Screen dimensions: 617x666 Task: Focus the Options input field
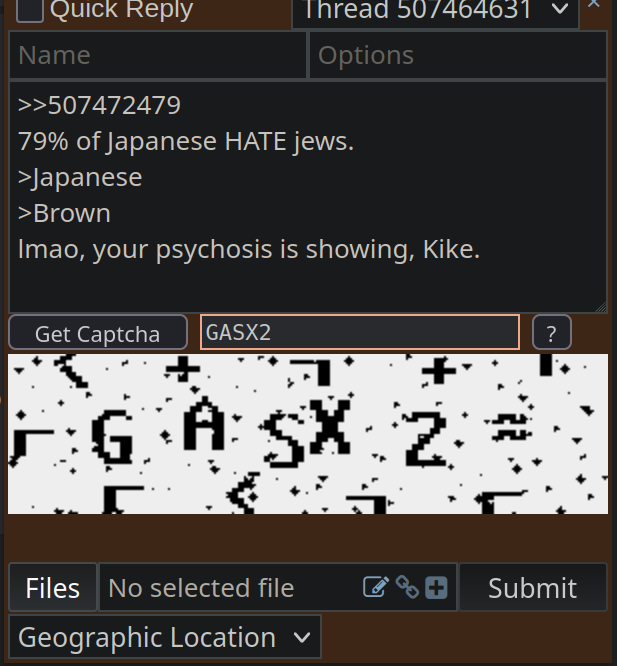[x=458, y=55]
